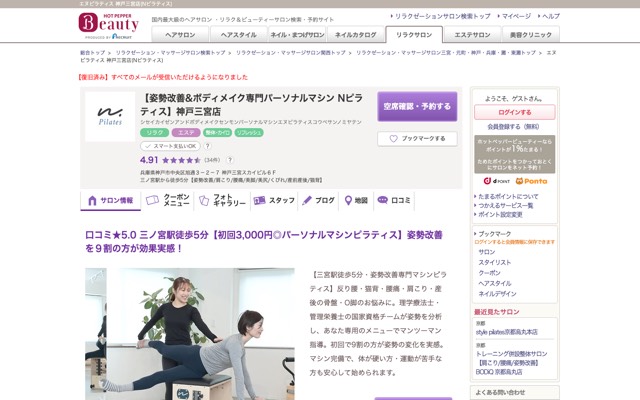This screenshot has width=640, height=400.
Task: Click ネイルデザイン under bookmark list
Action: pyautogui.click(x=498, y=294)
